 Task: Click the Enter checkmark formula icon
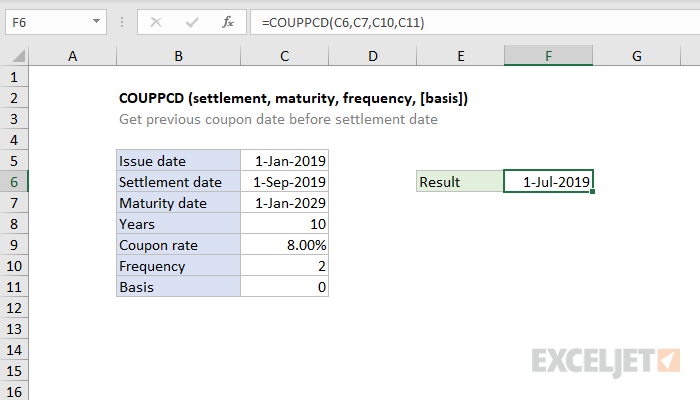[192, 22]
